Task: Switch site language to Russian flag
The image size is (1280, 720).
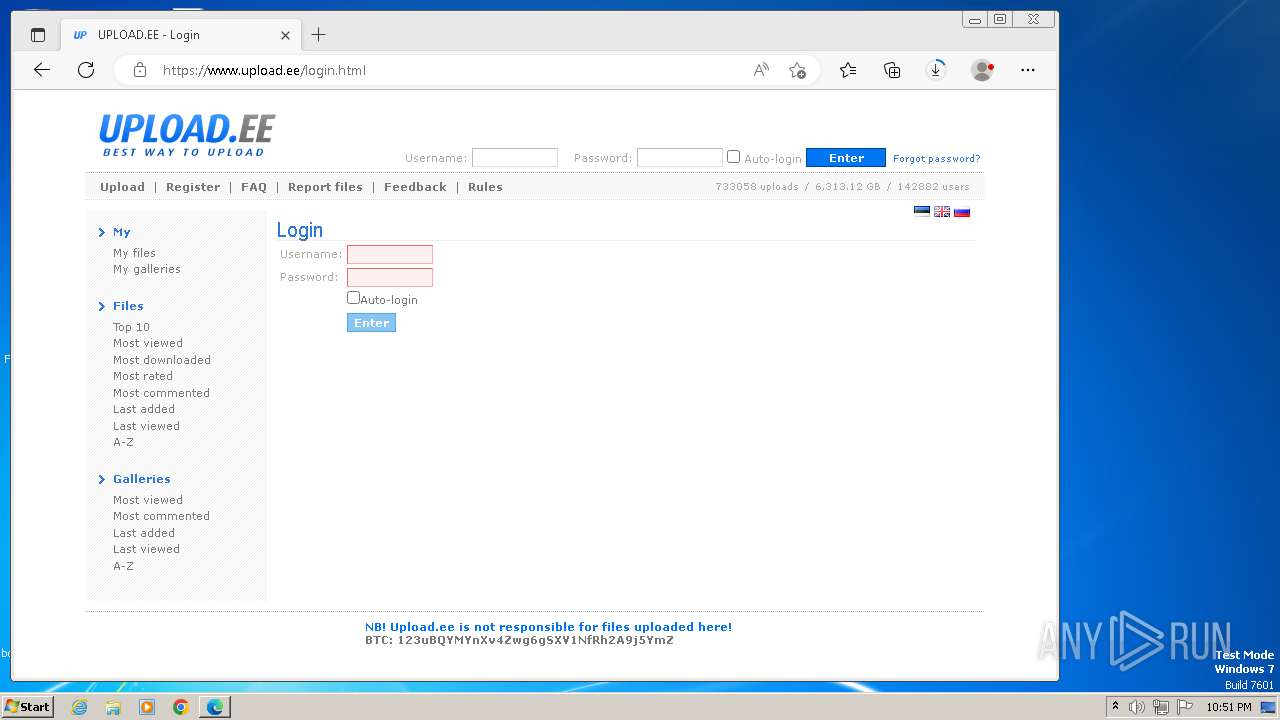Action: (x=962, y=211)
